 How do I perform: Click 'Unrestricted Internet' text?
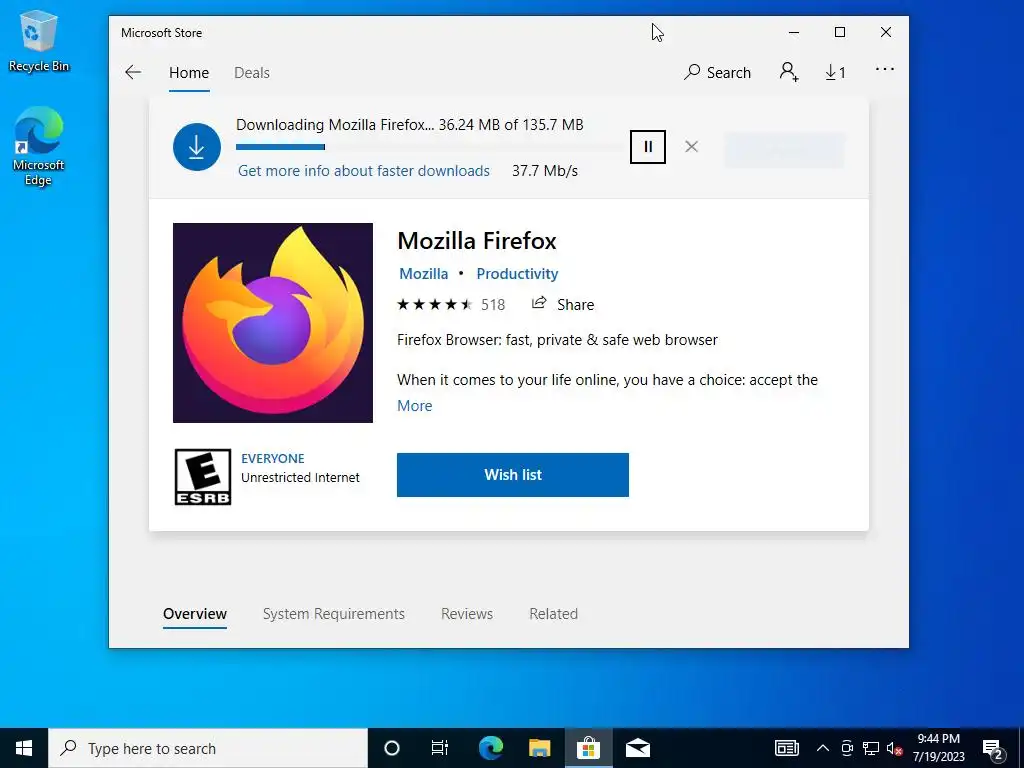(300, 477)
